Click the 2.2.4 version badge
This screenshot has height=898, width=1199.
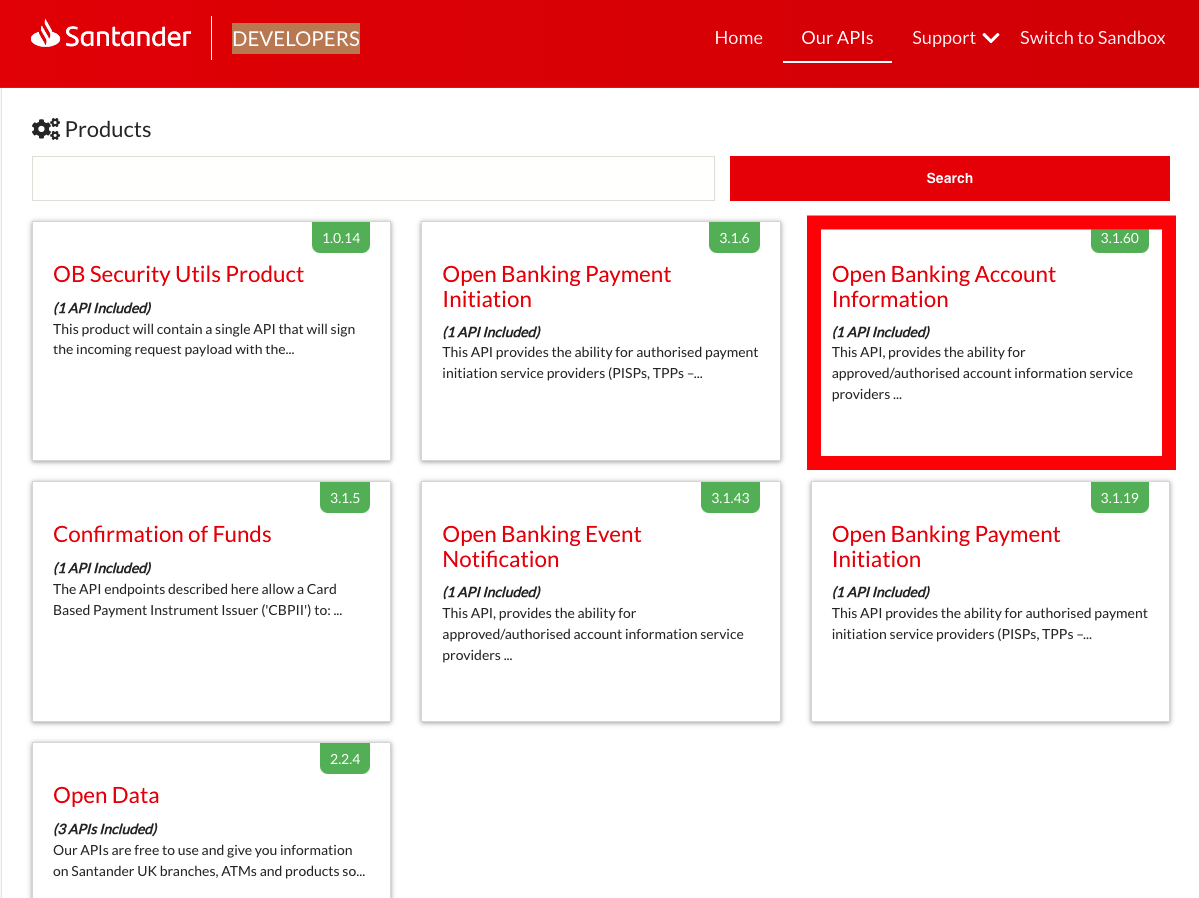point(345,759)
